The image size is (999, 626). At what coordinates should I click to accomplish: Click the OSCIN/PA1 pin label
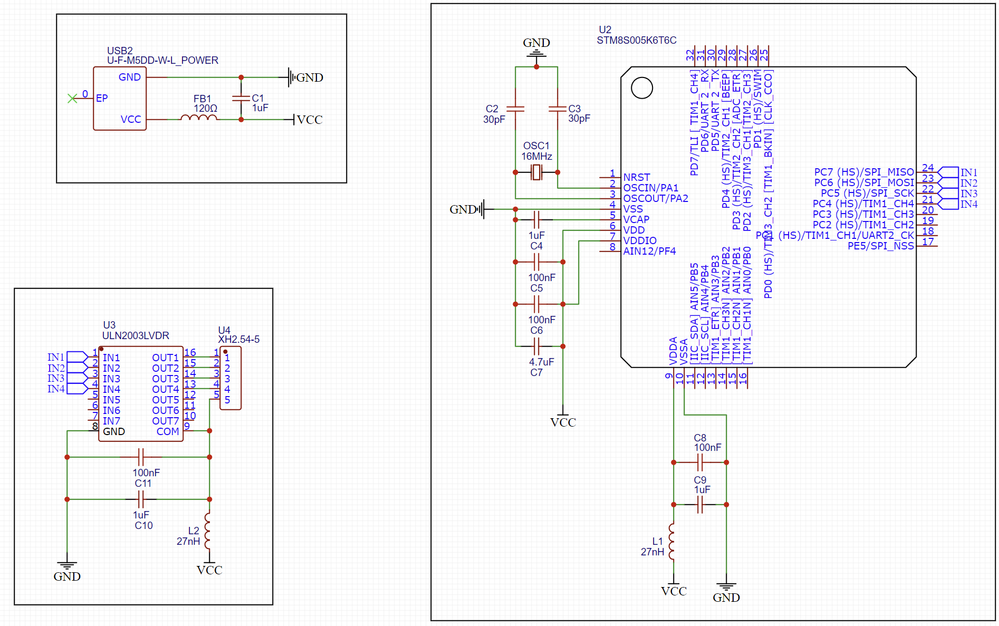(651, 188)
